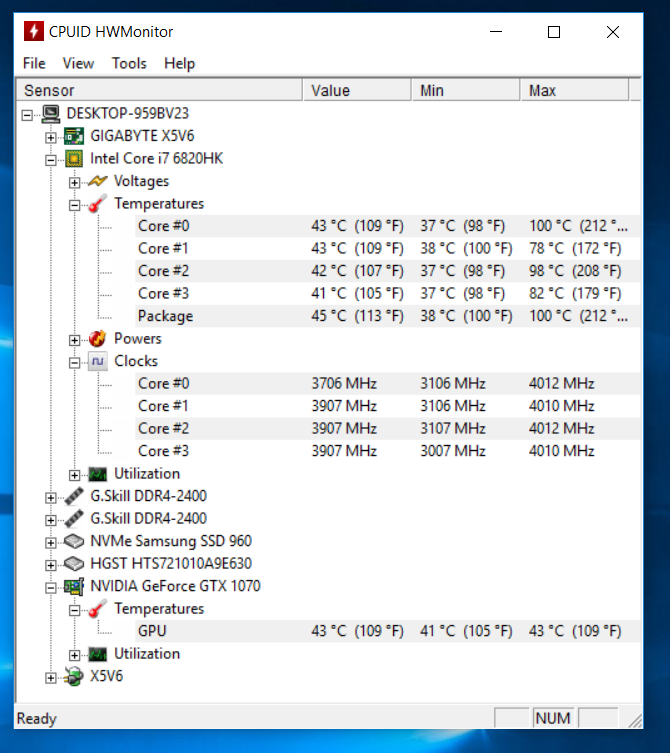The width and height of the screenshot is (670, 753).
Task: Select the GPU temperature row label
Action: (152, 632)
